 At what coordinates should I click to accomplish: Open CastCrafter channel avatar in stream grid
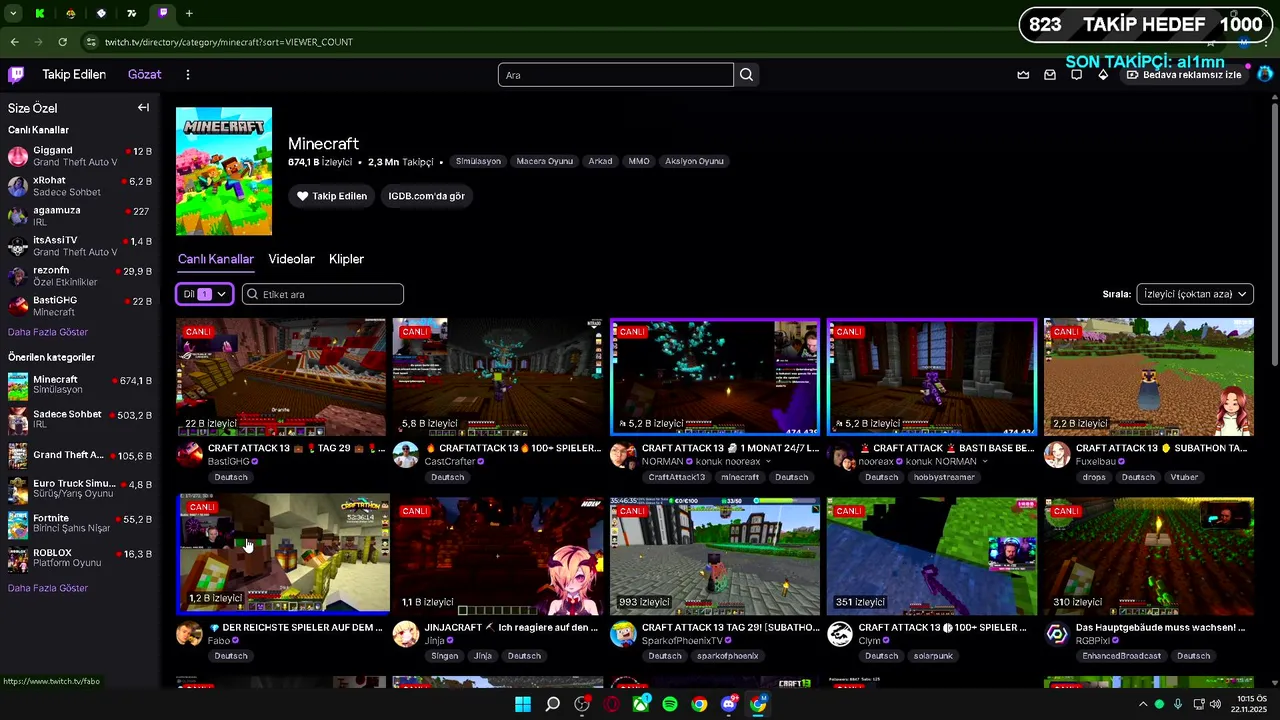[x=405, y=456]
